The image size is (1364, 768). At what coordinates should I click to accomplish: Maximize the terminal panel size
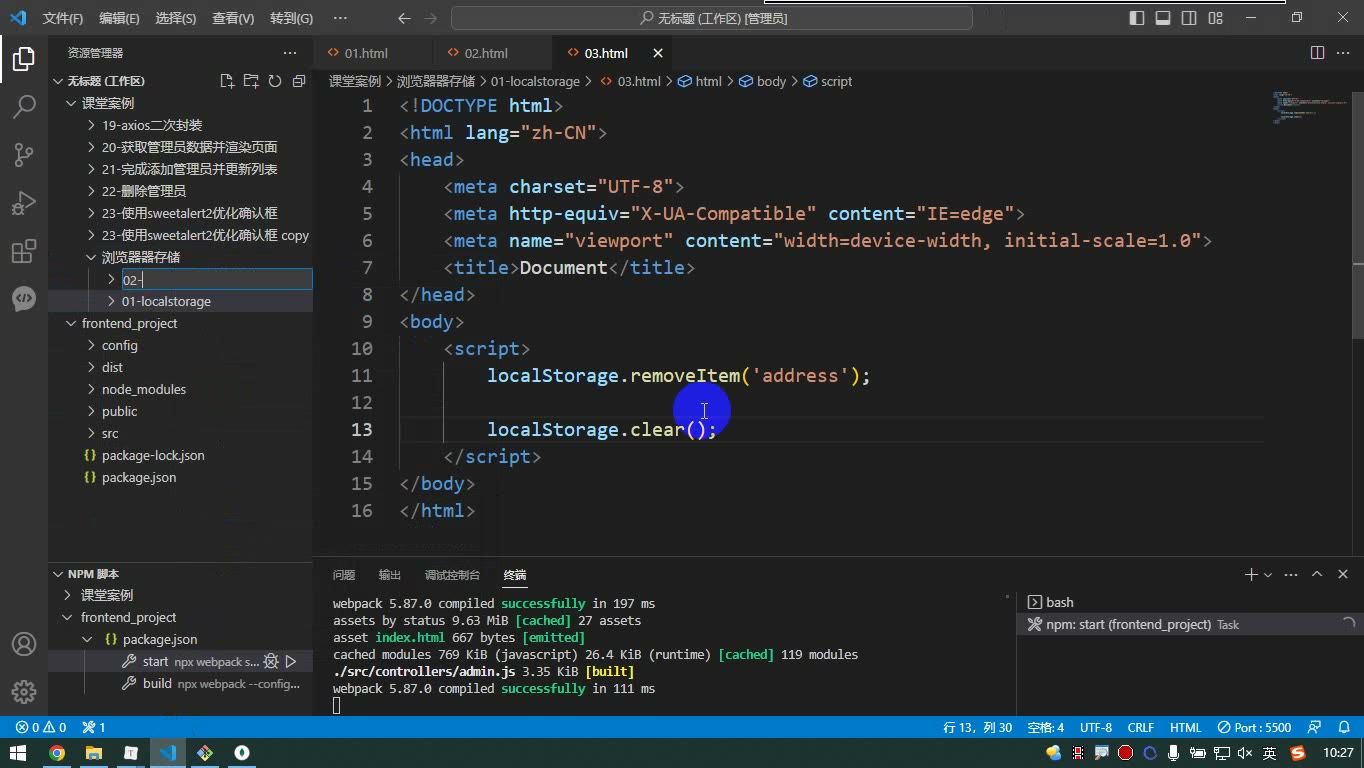(1317, 574)
